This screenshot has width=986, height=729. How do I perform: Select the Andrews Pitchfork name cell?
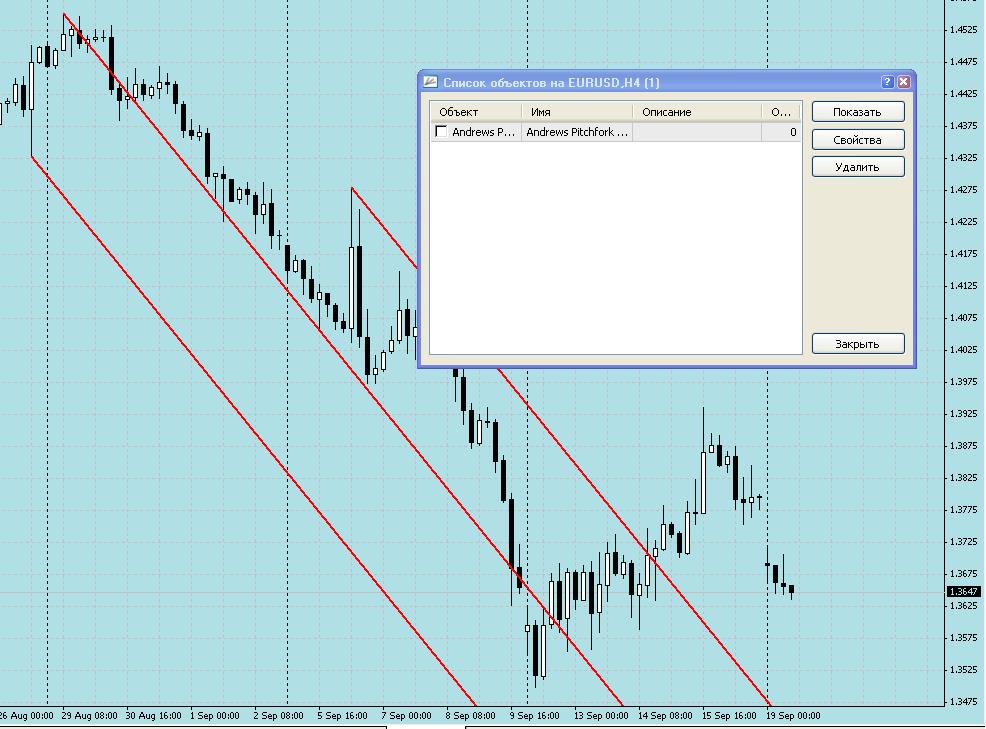click(577, 132)
